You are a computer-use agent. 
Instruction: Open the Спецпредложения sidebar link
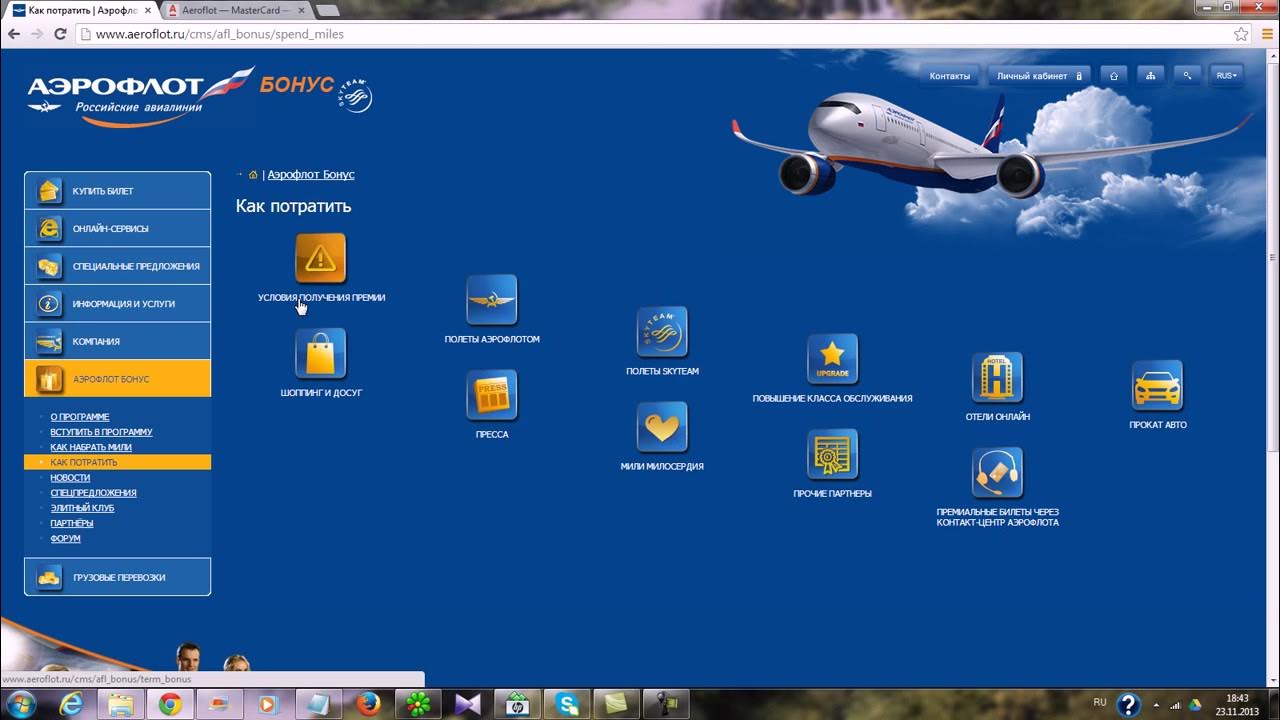[x=93, y=493]
